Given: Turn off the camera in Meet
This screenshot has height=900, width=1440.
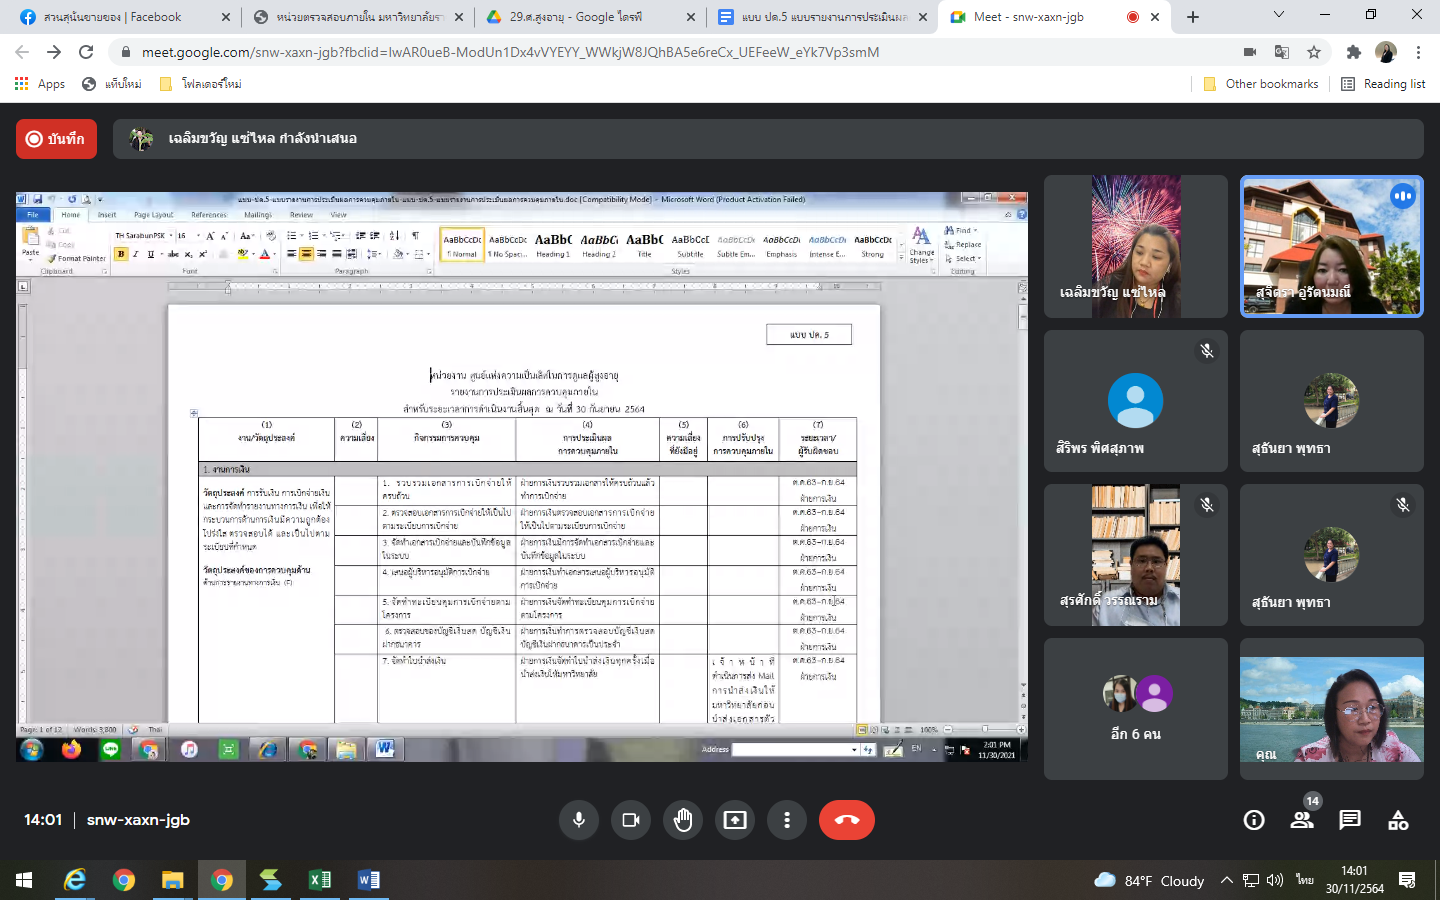Looking at the screenshot, I should tap(631, 820).
